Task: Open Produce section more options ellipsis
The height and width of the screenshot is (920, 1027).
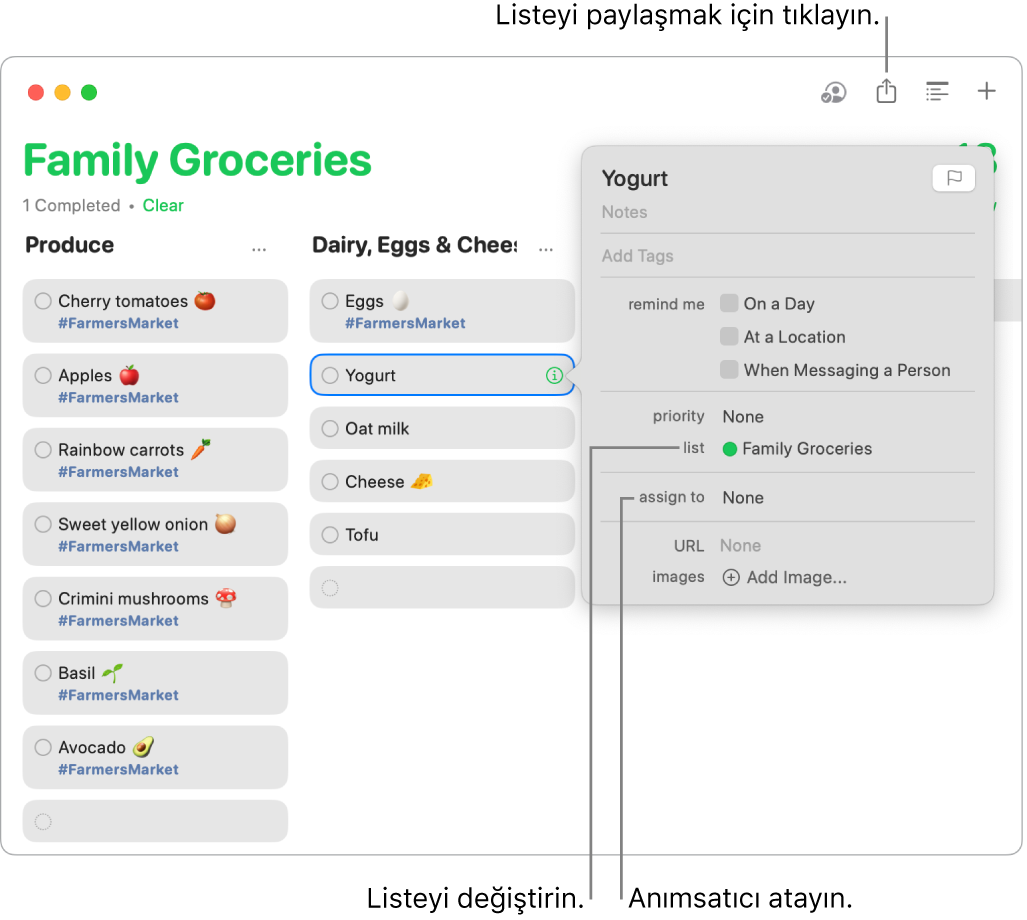Action: pos(259,249)
